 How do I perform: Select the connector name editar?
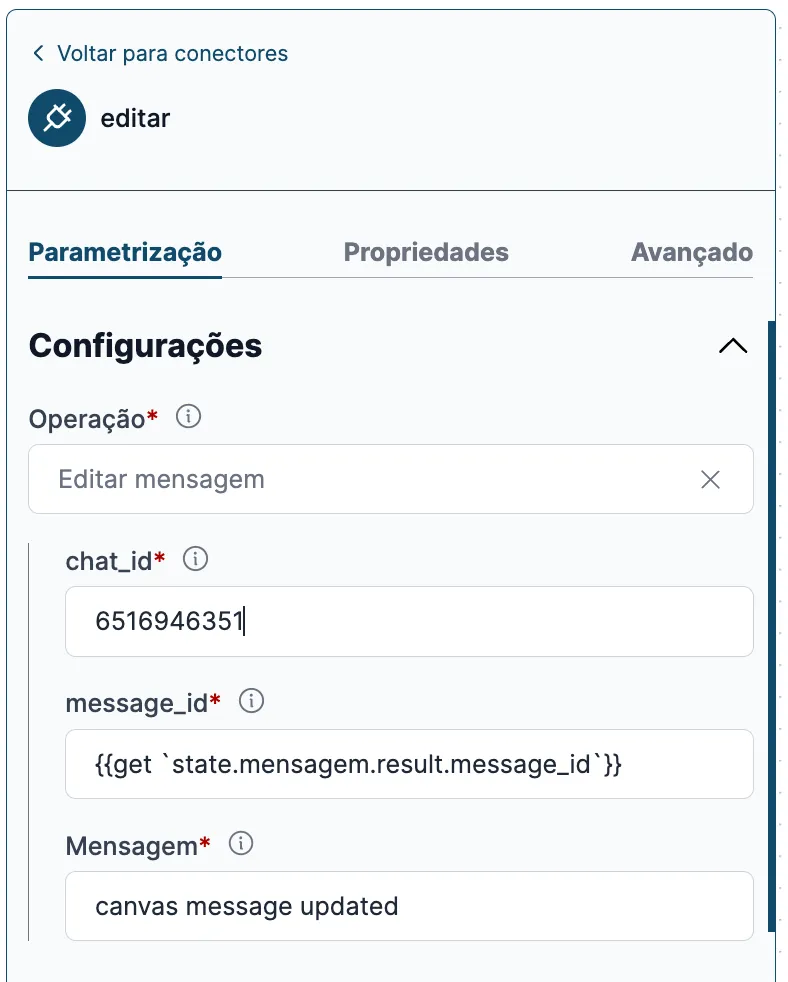coord(135,118)
